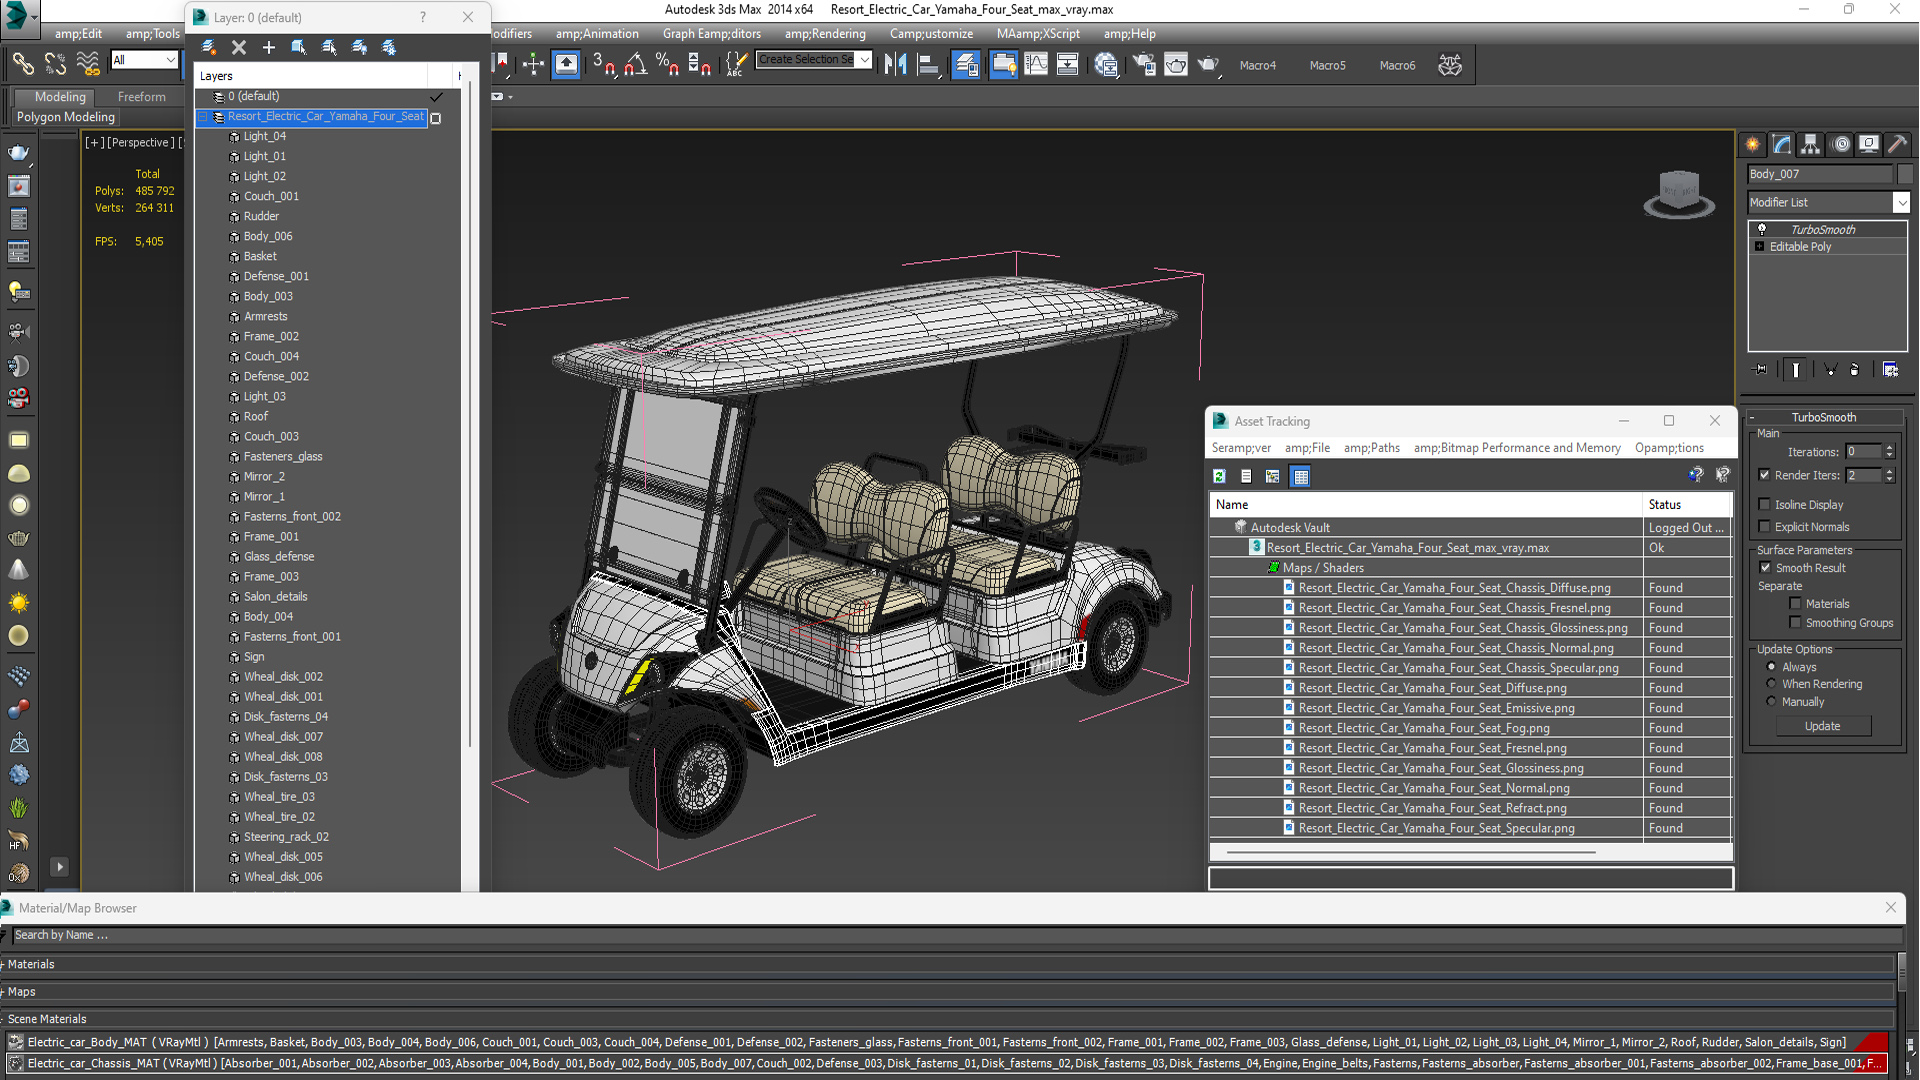
Task: Select the When Rendering radio button
Action: click(1772, 684)
